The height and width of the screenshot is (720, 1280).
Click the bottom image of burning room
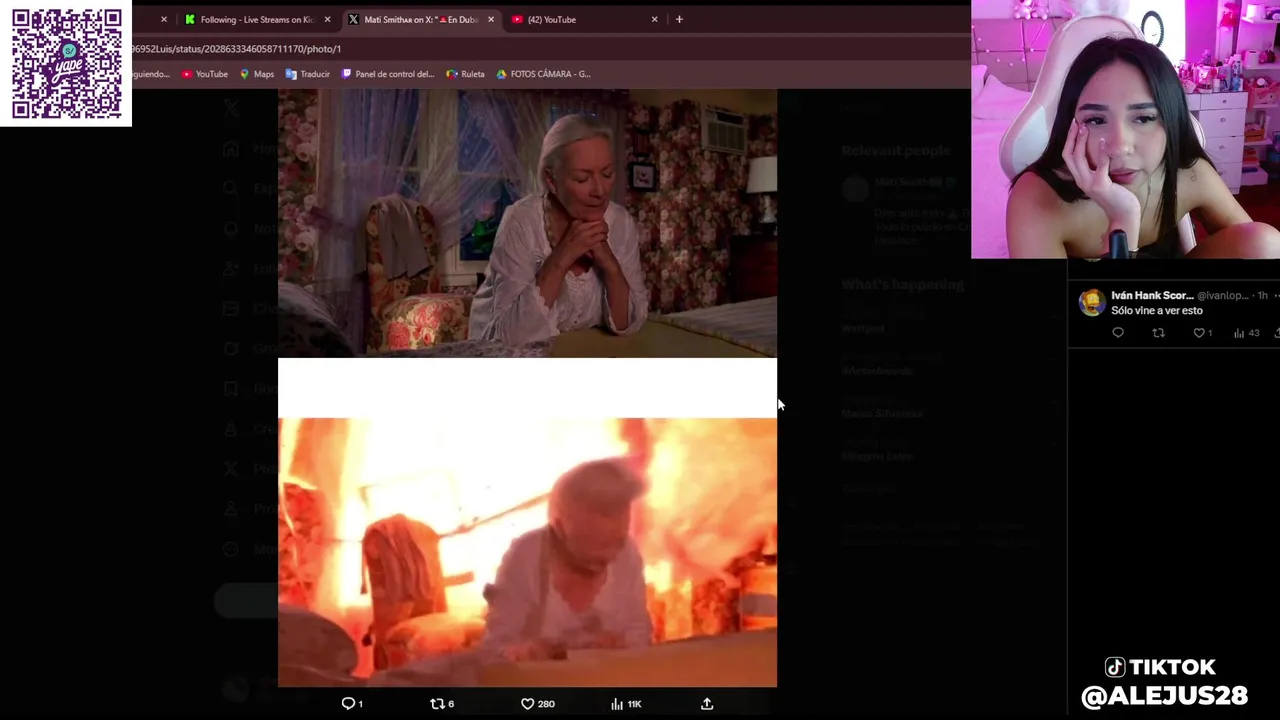[x=527, y=552]
